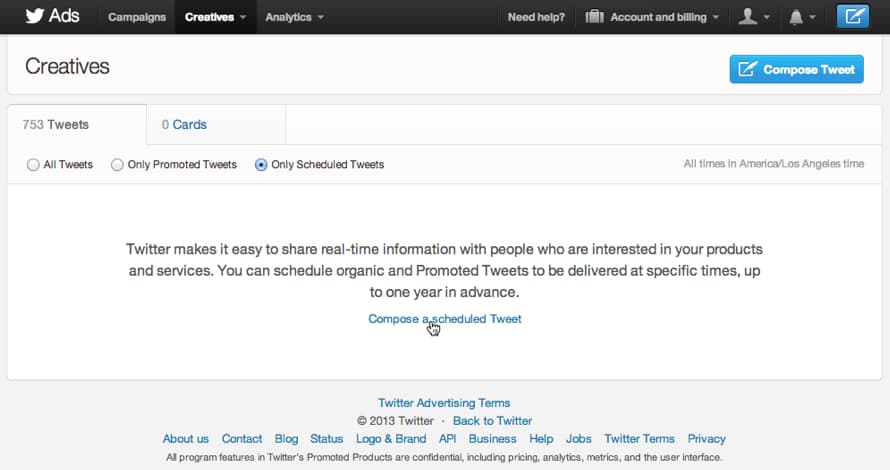Expand the Analytics dropdown menu
The image size is (890, 470).
[x=294, y=17]
